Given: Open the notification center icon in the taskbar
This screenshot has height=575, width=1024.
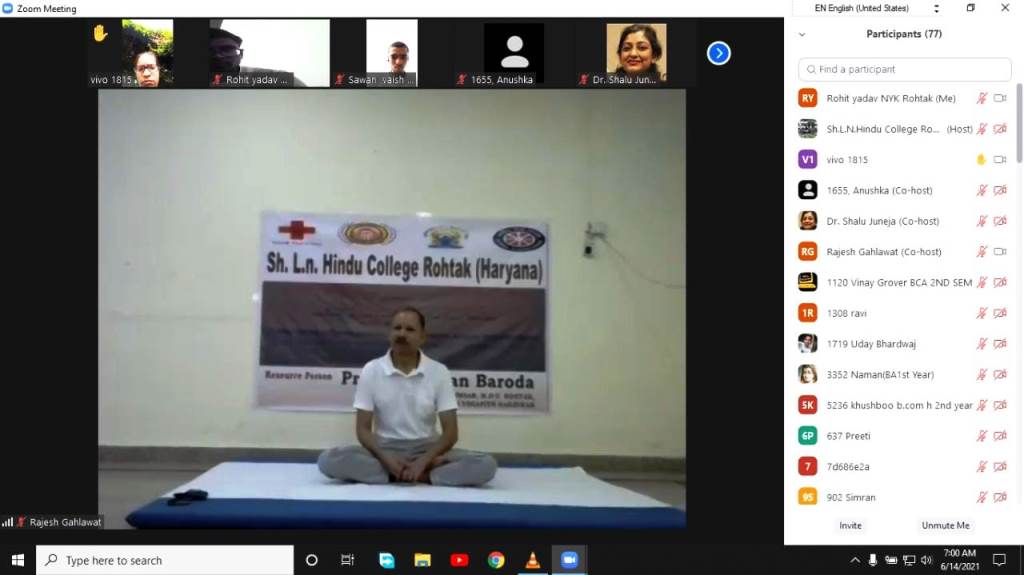Looking at the screenshot, I should point(999,560).
